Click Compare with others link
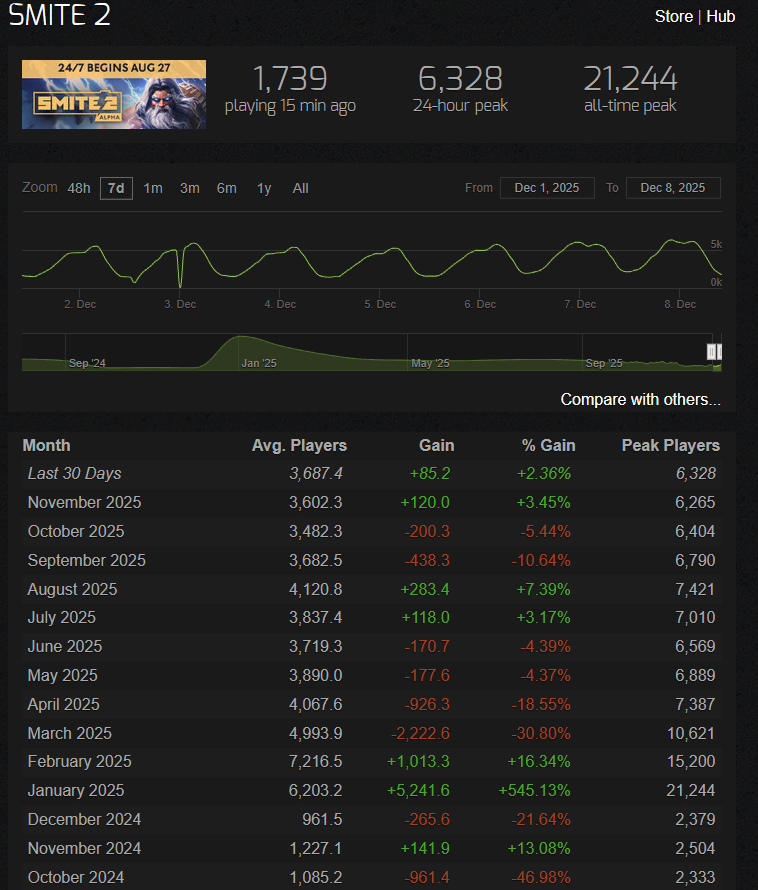 click(x=640, y=400)
